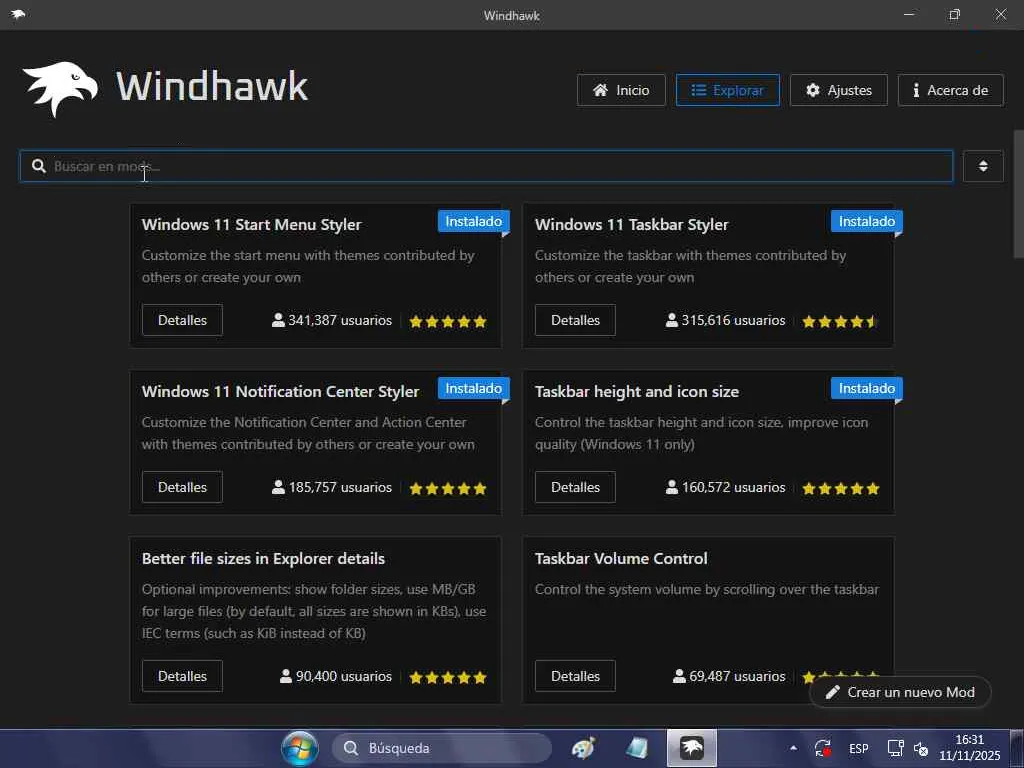Click star rating of Notification Center Styler
1024x768 pixels.
click(x=448, y=488)
